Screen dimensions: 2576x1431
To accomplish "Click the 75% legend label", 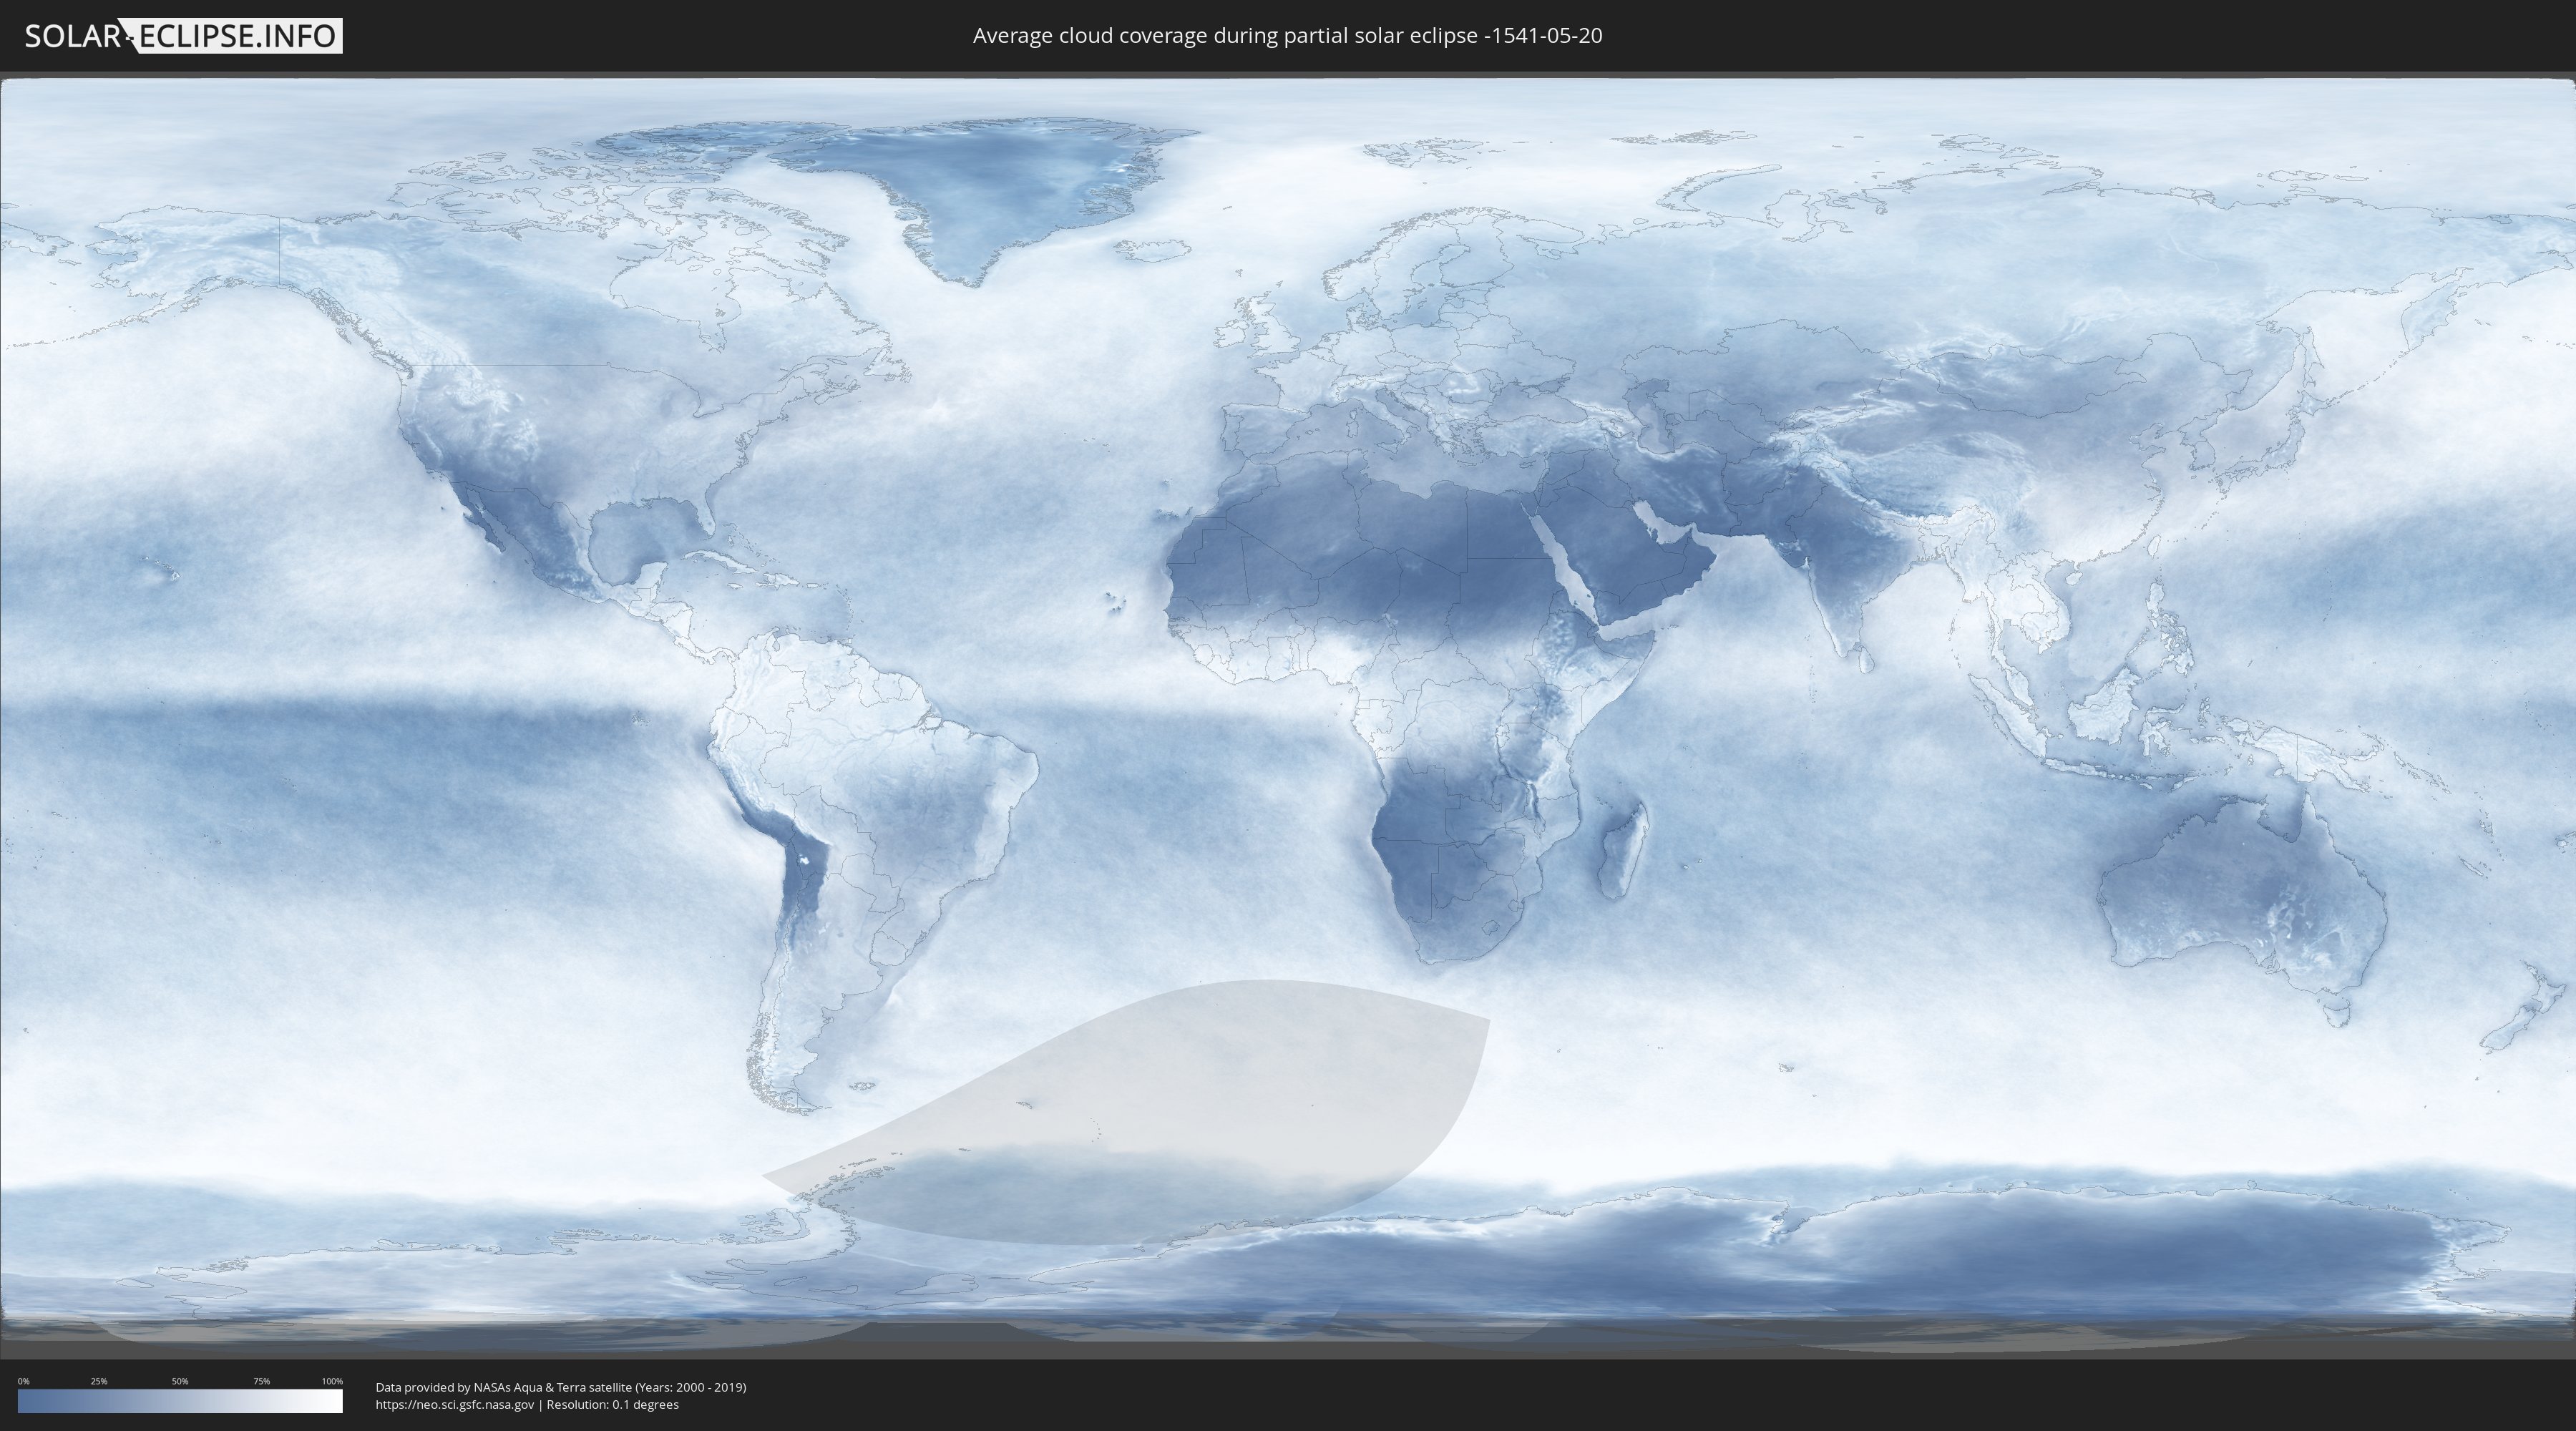I will pyautogui.click(x=261, y=1381).
